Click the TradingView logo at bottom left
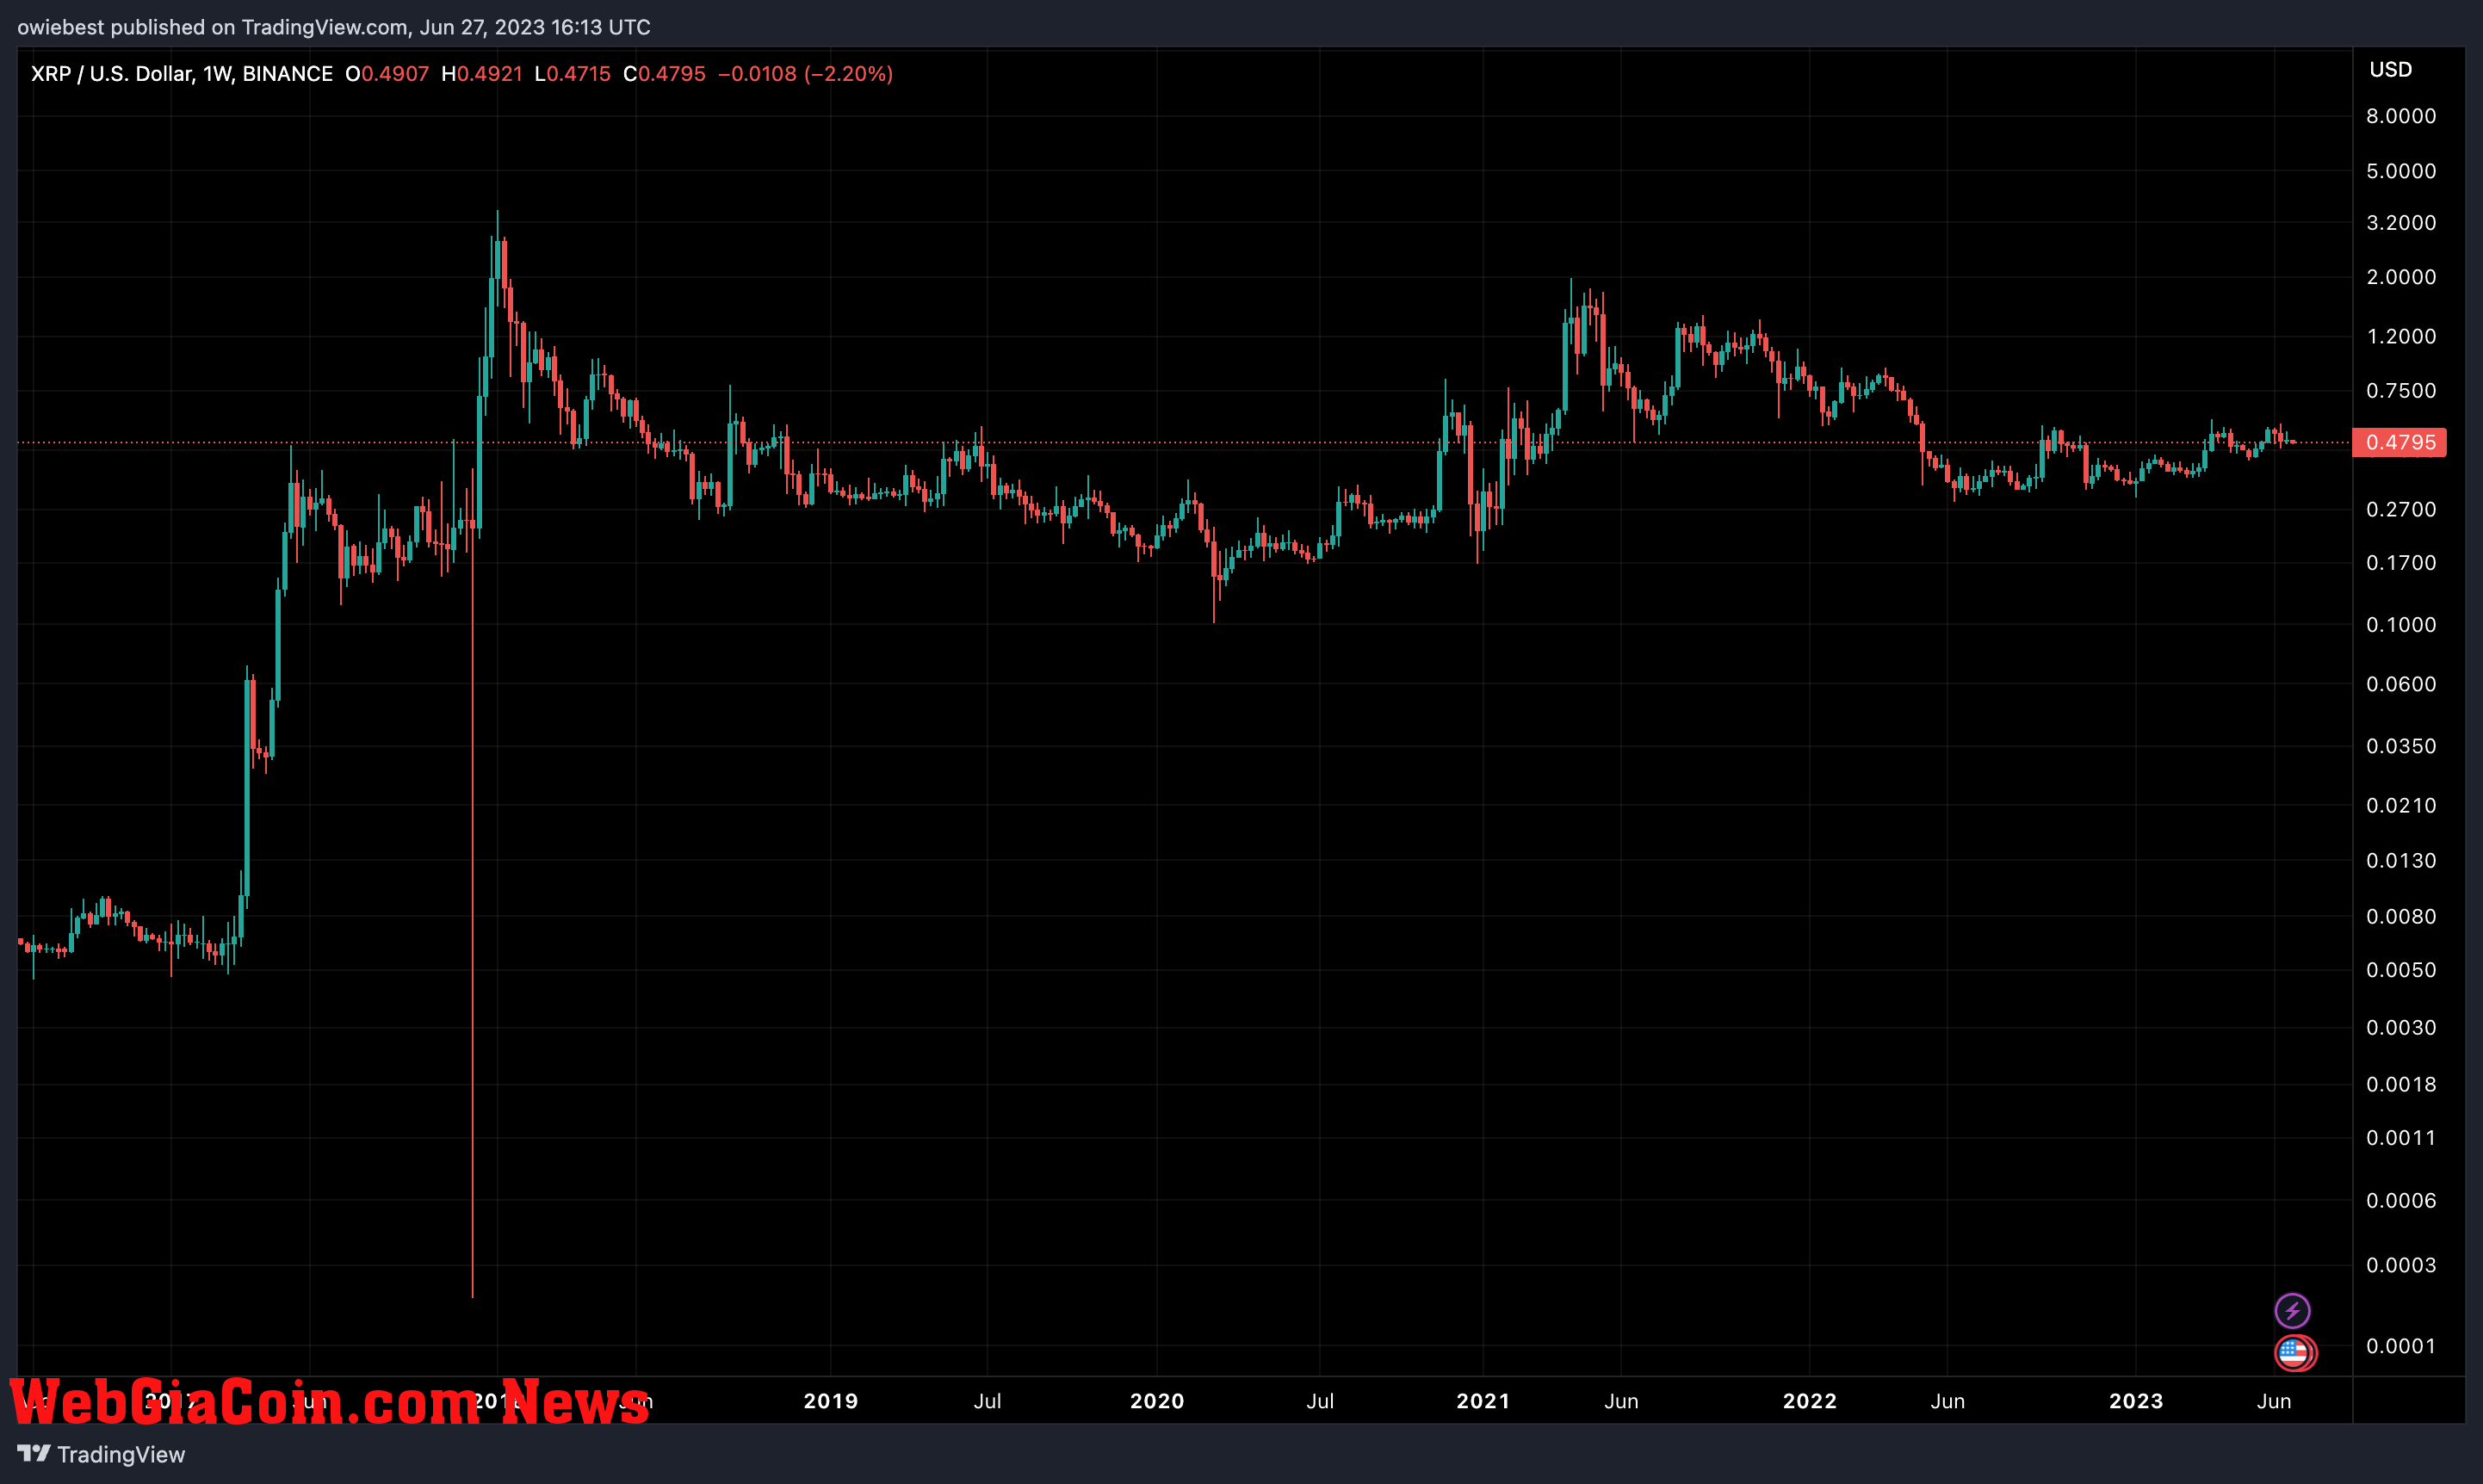This screenshot has height=1484, width=2483. click(101, 1454)
